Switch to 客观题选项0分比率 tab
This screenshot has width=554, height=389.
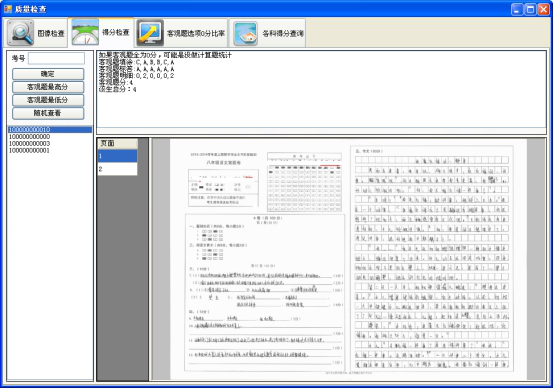pyautogui.click(x=181, y=33)
